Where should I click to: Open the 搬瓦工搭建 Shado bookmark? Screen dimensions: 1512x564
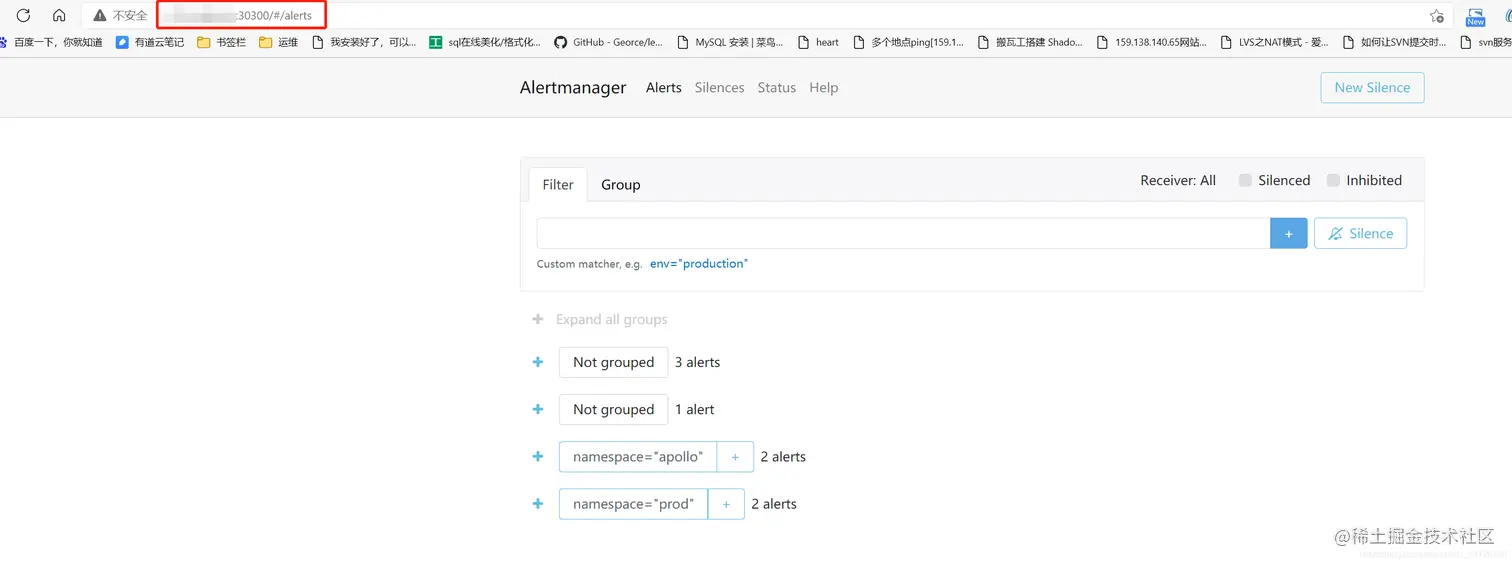tap(1030, 42)
